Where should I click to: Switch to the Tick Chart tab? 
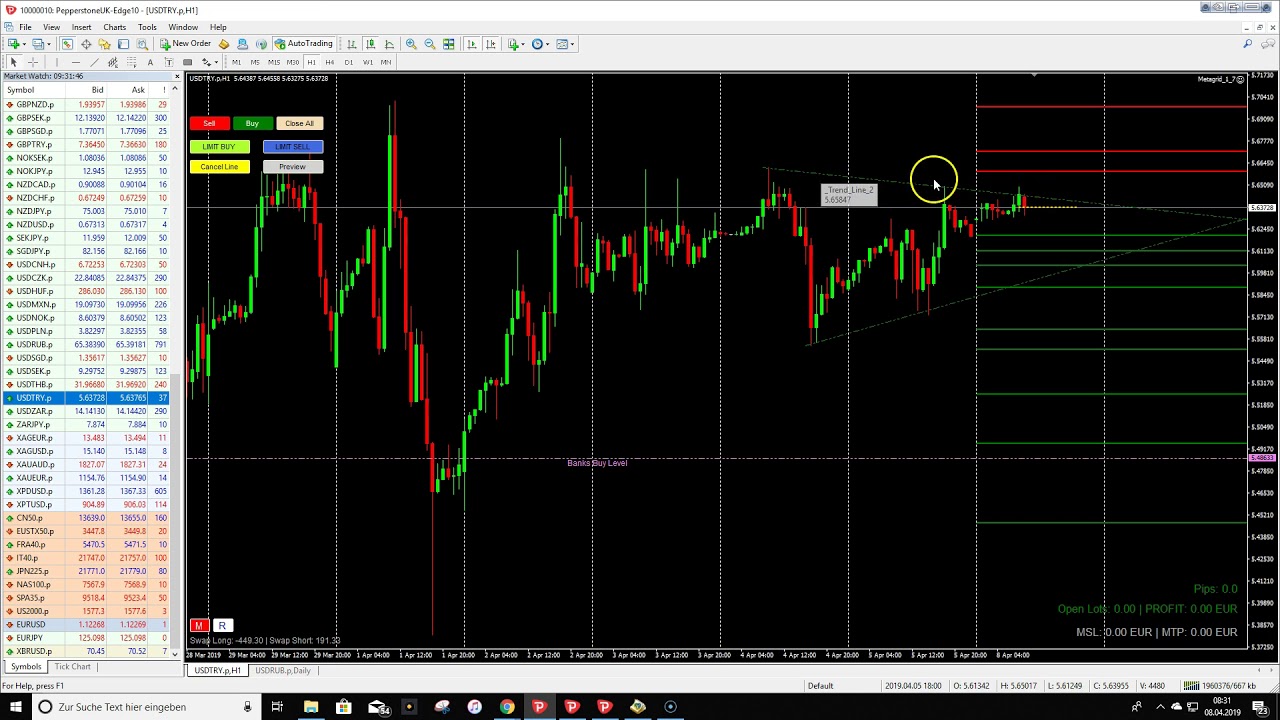[73, 667]
